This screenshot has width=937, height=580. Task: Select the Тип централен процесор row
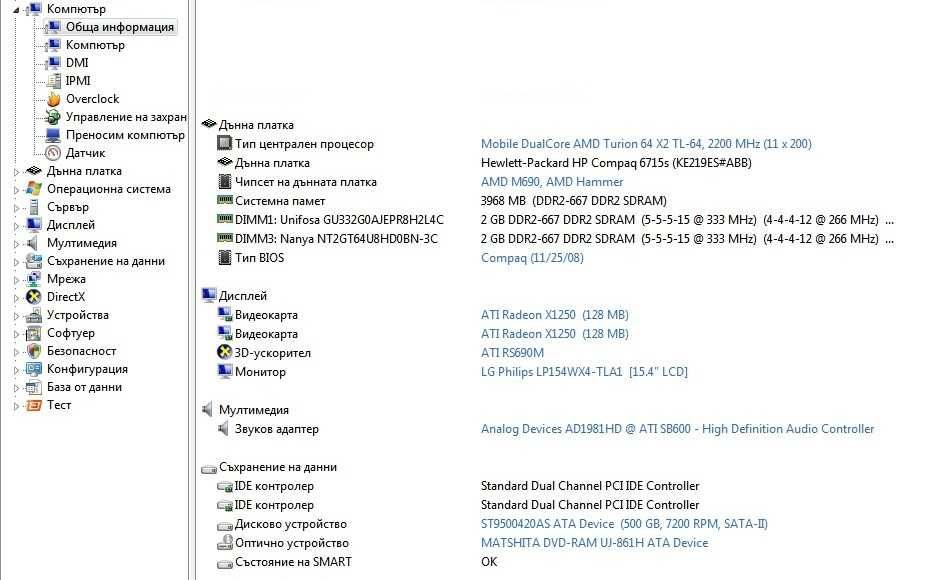(304, 144)
